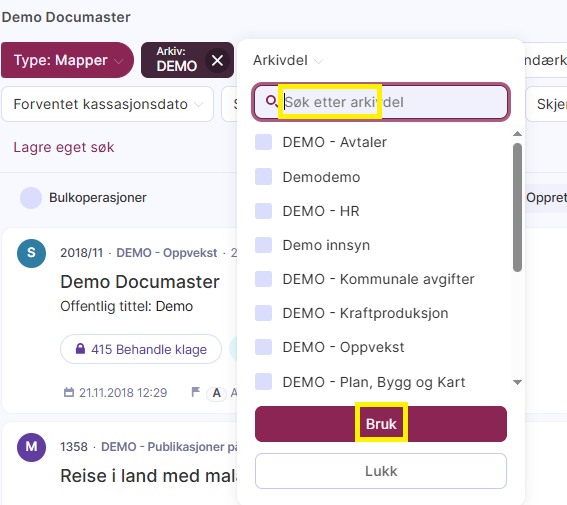Viewport: 567px width, 505px height.
Task: Apply the filter with the Bruk button
Action: click(x=381, y=424)
